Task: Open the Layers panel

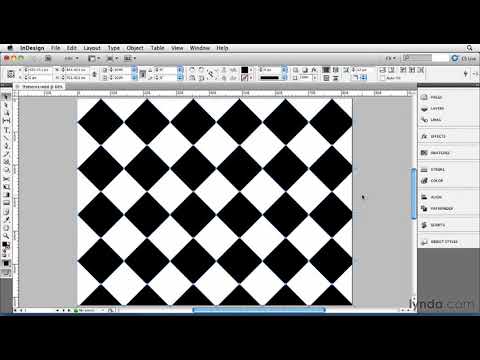Action: pyautogui.click(x=433, y=108)
